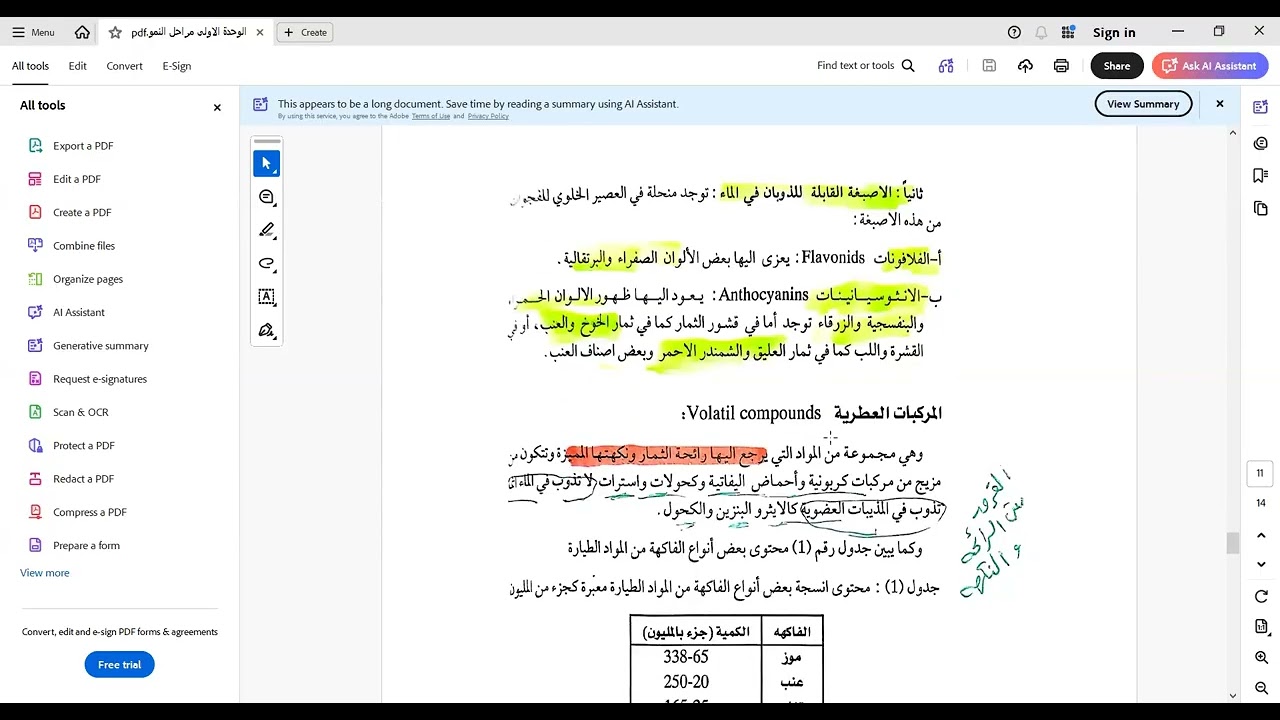This screenshot has width=1280, height=720.
Task: Open Privacy Policy link
Action: tap(488, 116)
